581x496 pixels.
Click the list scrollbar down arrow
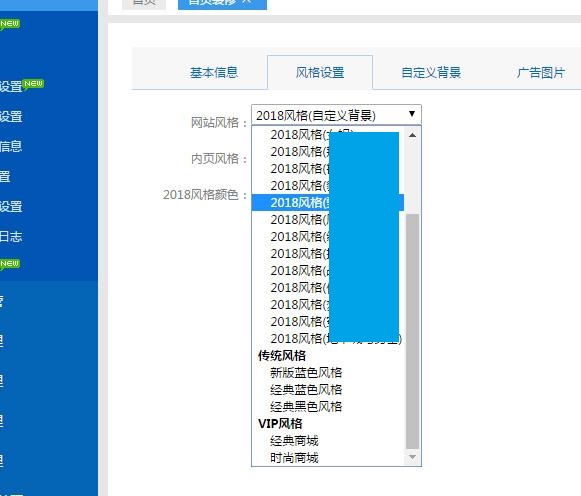click(412, 457)
